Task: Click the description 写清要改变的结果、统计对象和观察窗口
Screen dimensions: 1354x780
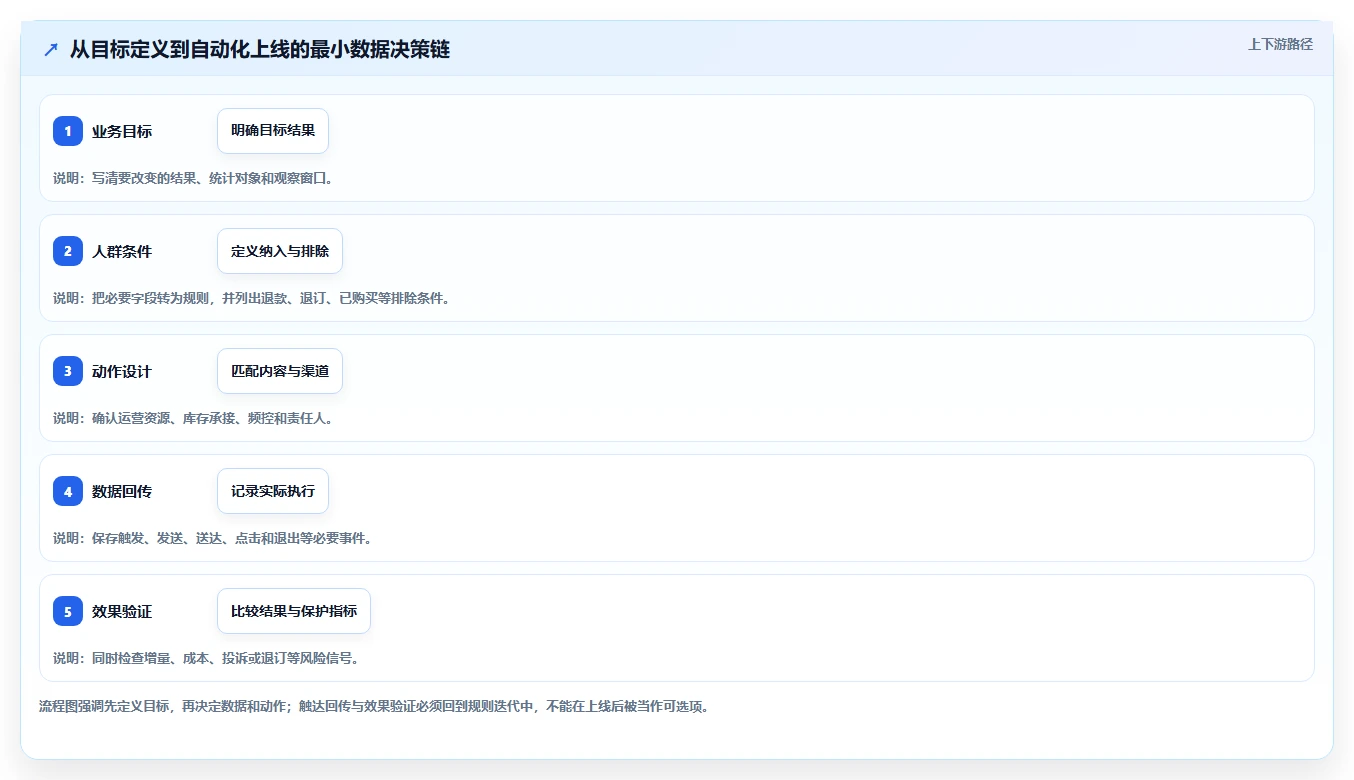Action: tap(193, 178)
